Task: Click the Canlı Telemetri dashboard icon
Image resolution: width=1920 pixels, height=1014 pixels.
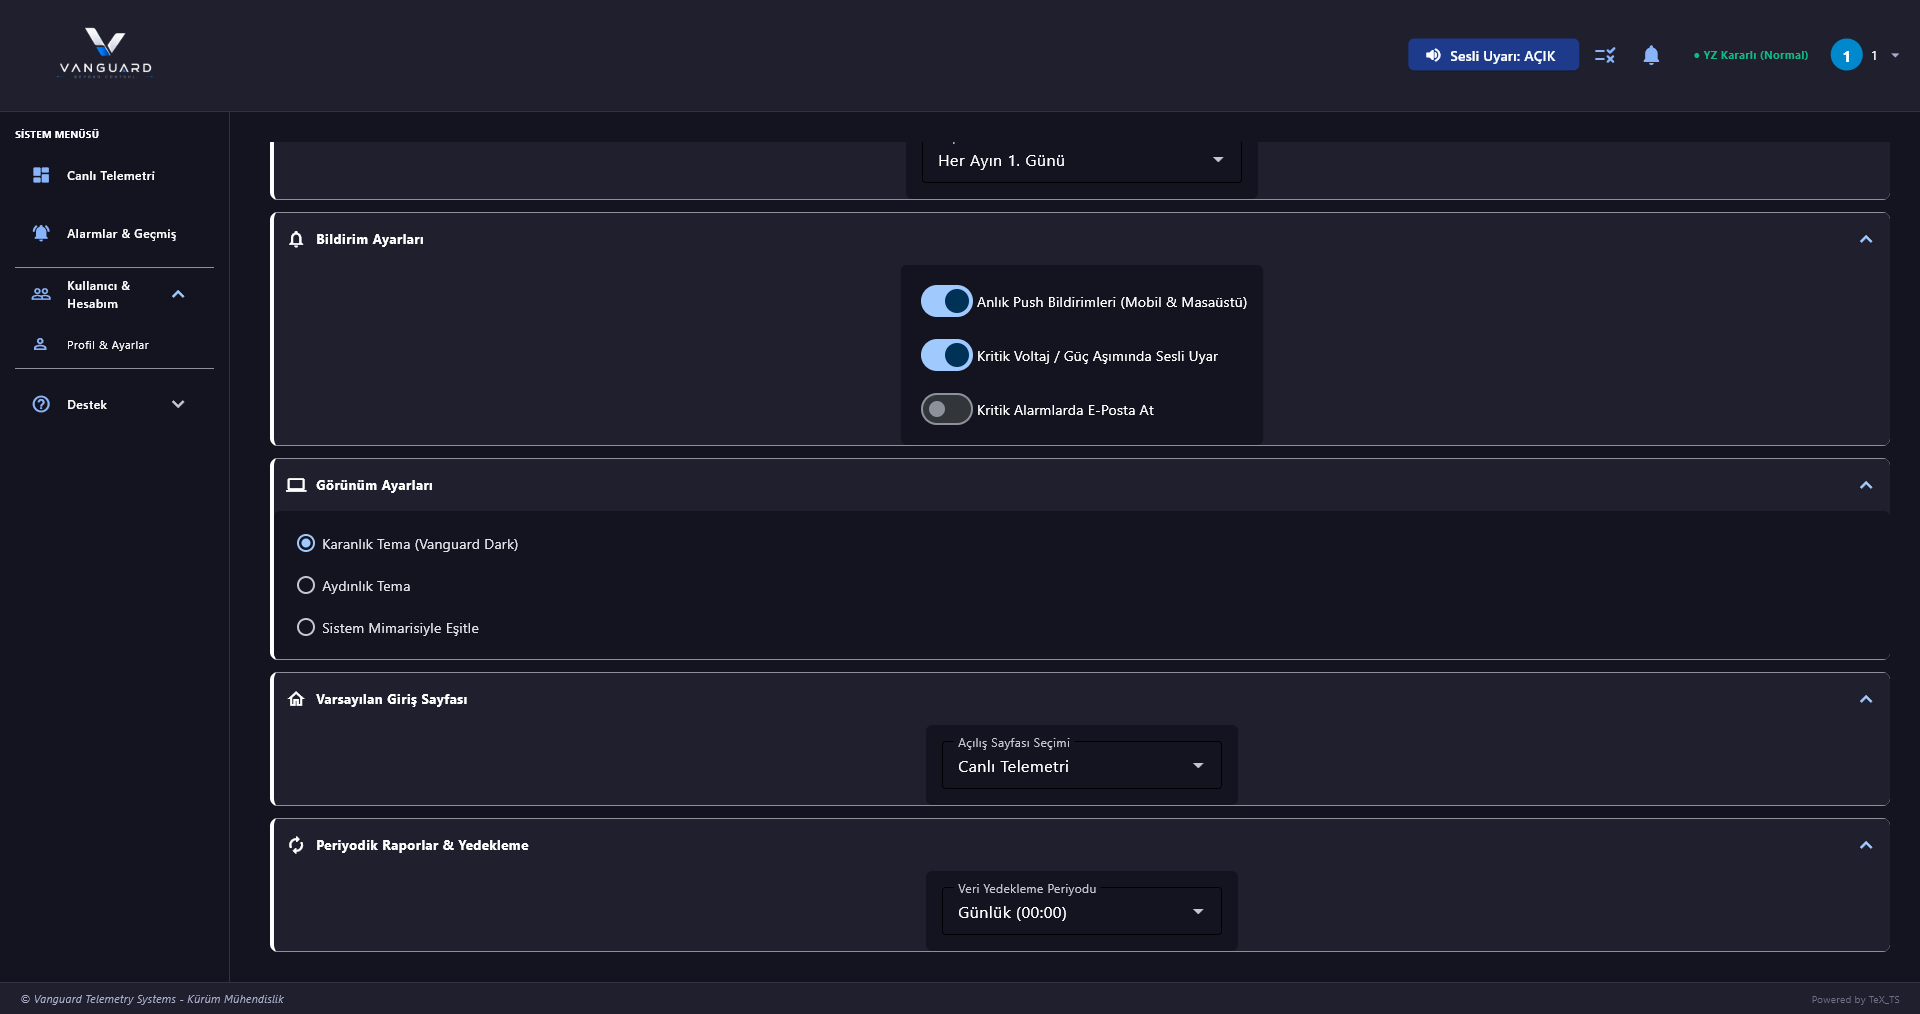Action: [x=41, y=175]
